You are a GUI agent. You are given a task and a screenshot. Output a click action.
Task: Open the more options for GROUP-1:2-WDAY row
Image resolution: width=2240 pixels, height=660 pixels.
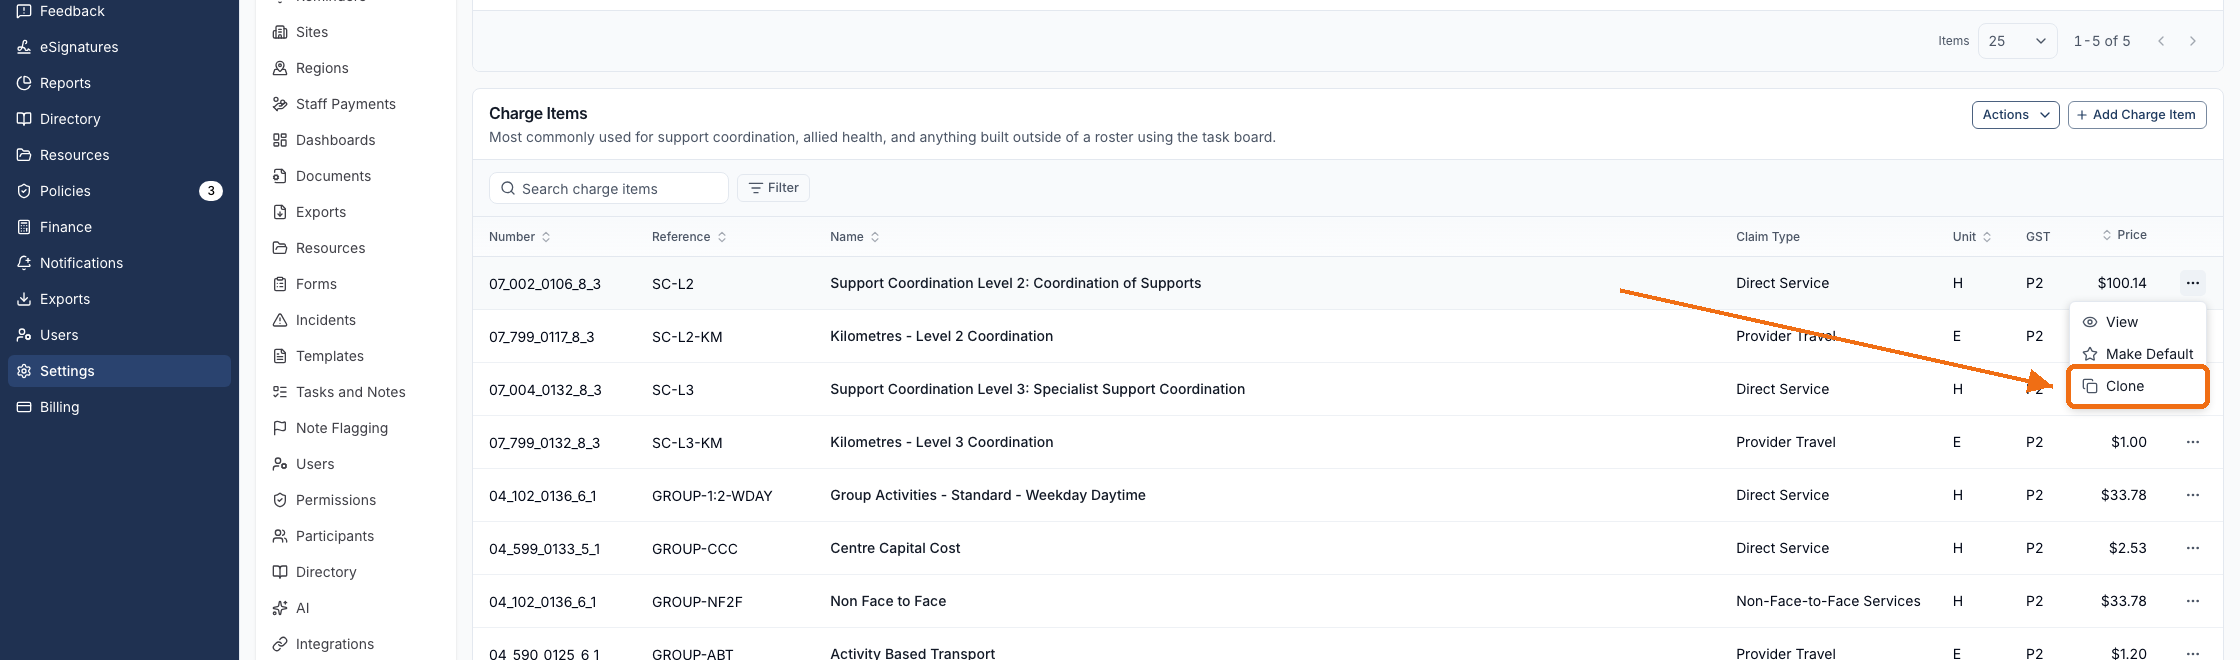click(x=2193, y=495)
